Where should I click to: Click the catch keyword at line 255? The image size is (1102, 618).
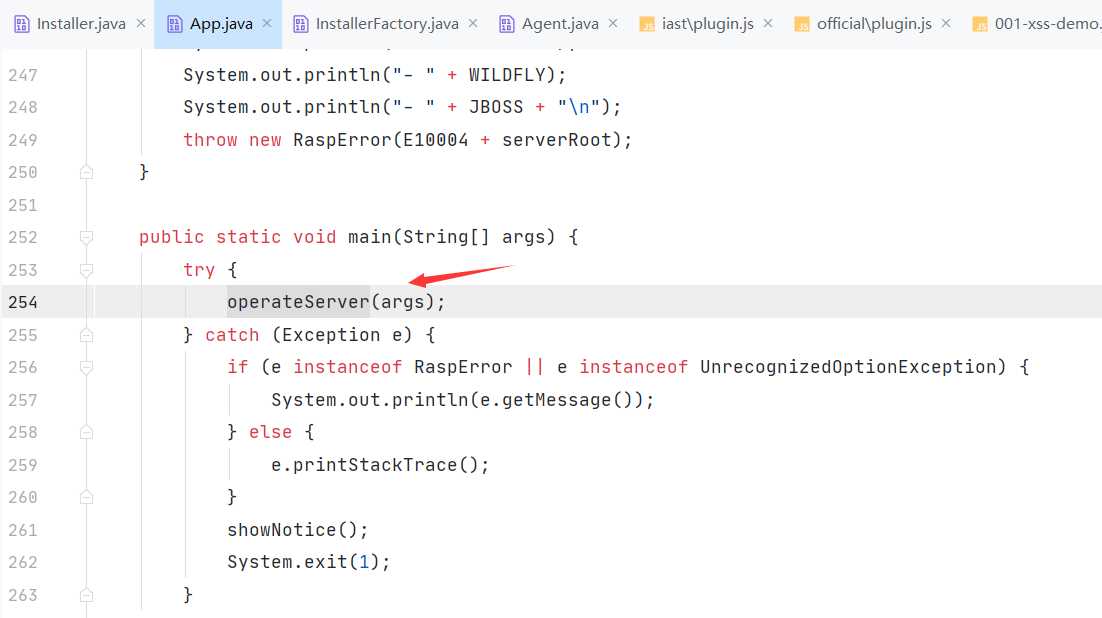(x=232, y=335)
